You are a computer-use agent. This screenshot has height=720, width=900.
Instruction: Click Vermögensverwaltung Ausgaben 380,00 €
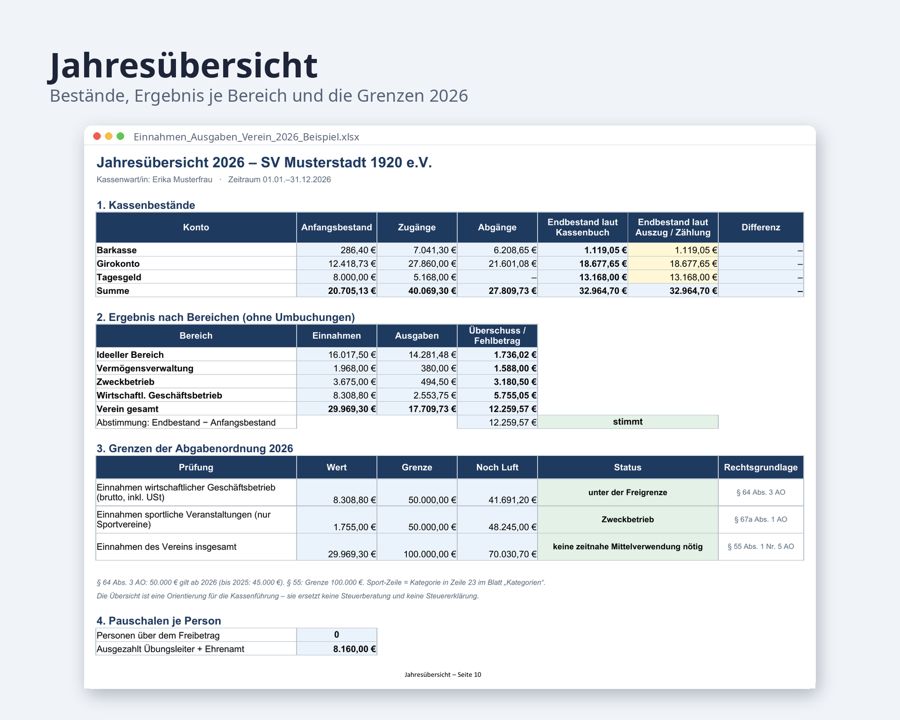[x=417, y=368]
